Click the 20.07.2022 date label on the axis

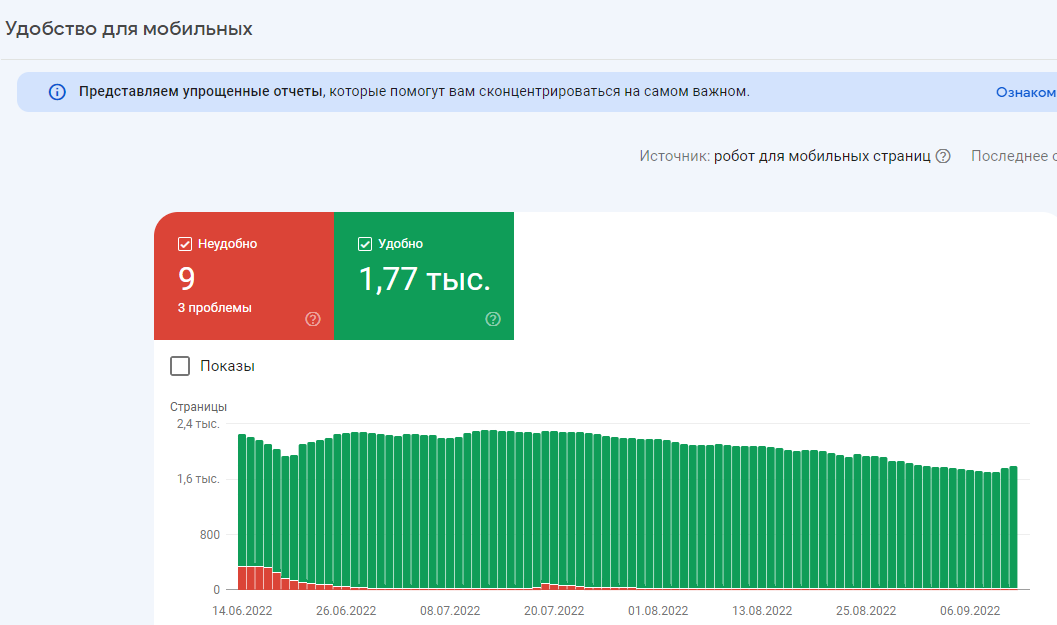[x=554, y=610]
